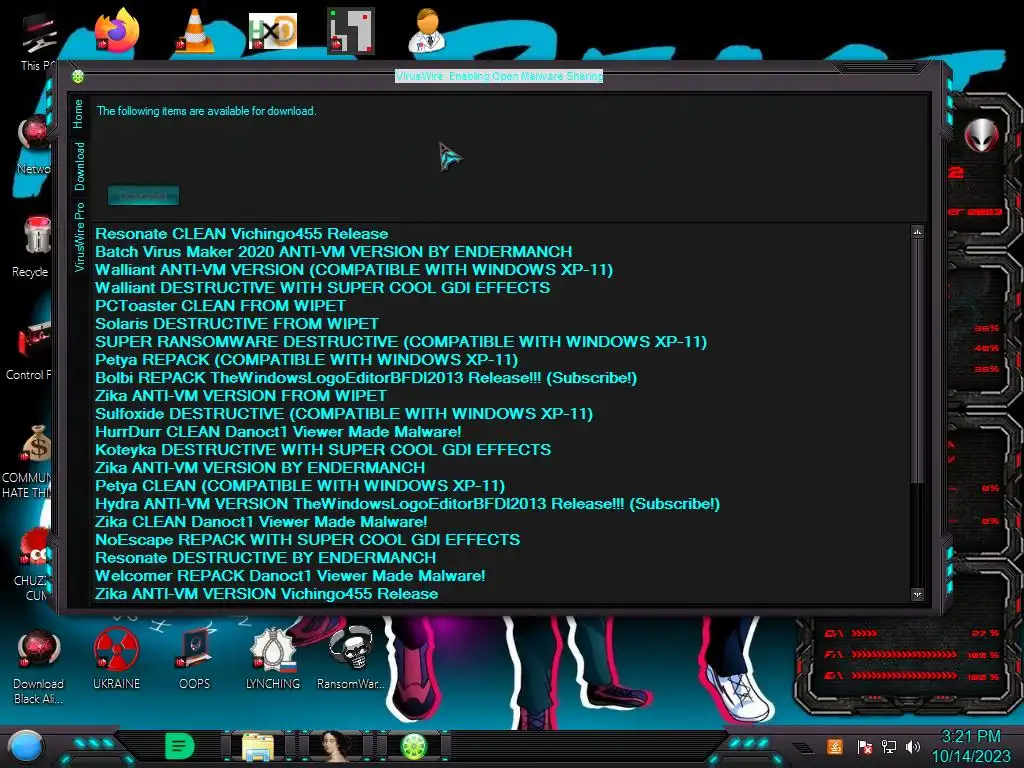Click the Start orb on the taskbar

(x=25, y=747)
